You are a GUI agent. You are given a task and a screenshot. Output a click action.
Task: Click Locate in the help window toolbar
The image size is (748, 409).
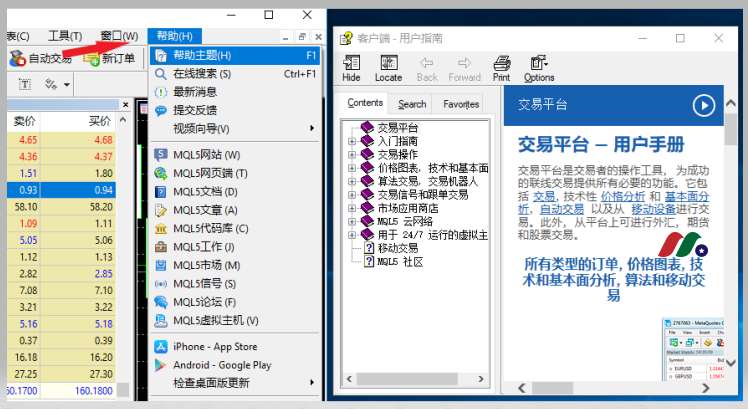tap(388, 68)
